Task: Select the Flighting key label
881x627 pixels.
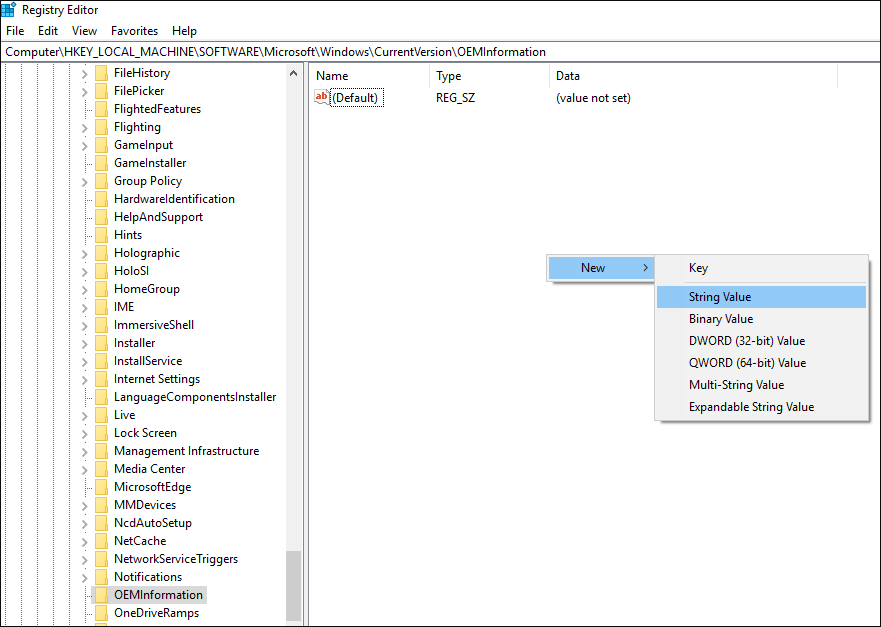Action: point(137,127)
